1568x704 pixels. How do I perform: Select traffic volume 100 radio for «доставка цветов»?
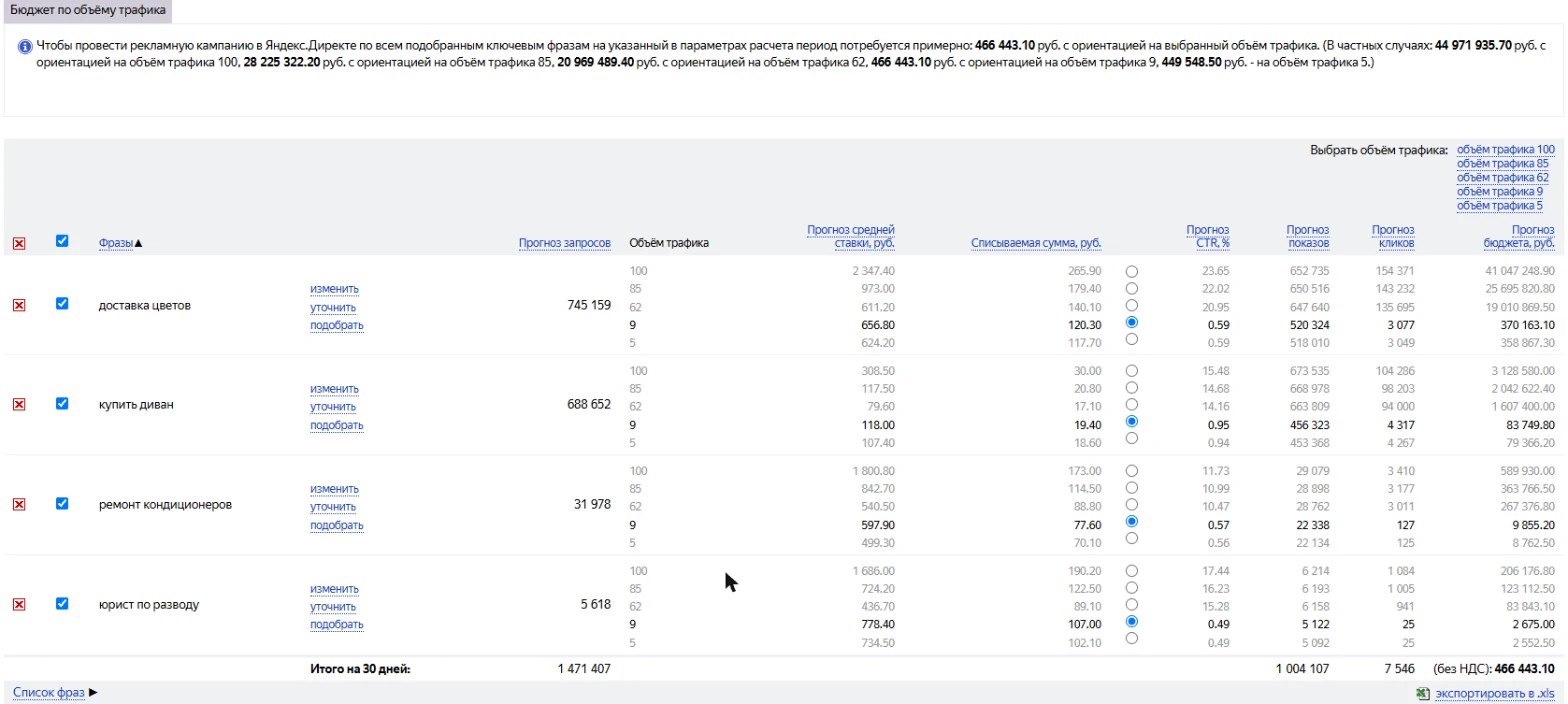tap(1132, 271)
